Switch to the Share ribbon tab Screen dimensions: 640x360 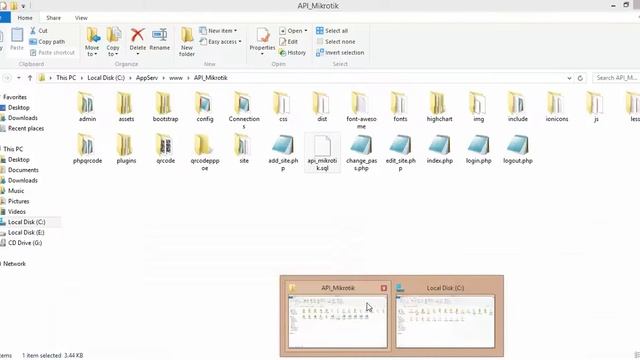pyautogui.click(x=53, y=18)
